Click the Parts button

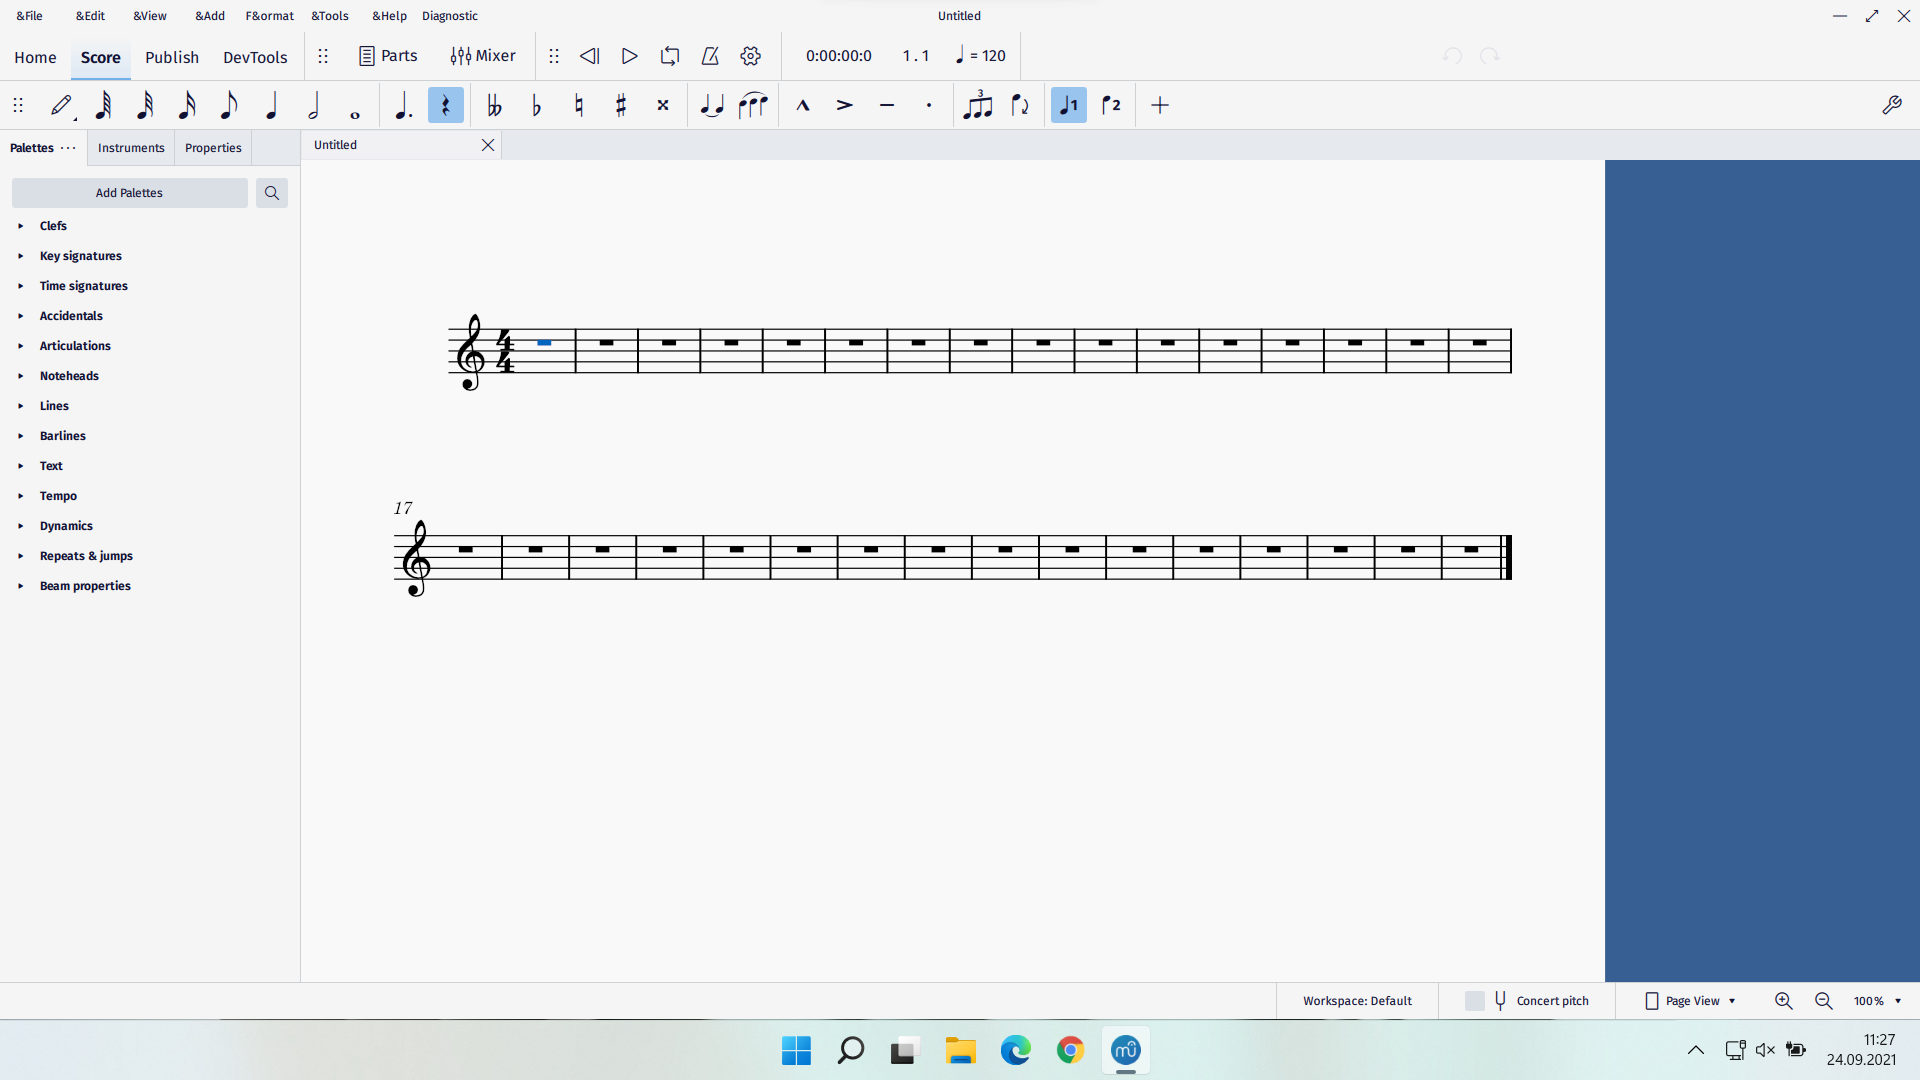(x=388, y=56)
